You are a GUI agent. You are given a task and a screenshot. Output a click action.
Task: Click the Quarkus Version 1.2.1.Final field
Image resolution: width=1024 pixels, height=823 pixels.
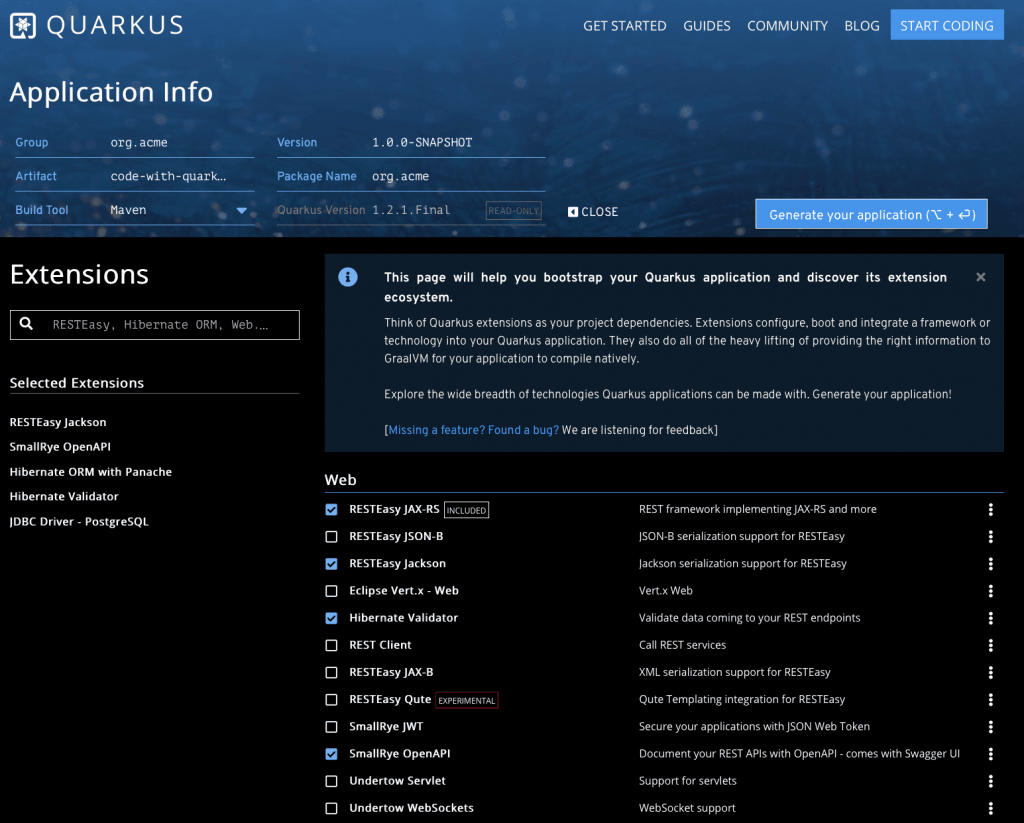point(411,210)
